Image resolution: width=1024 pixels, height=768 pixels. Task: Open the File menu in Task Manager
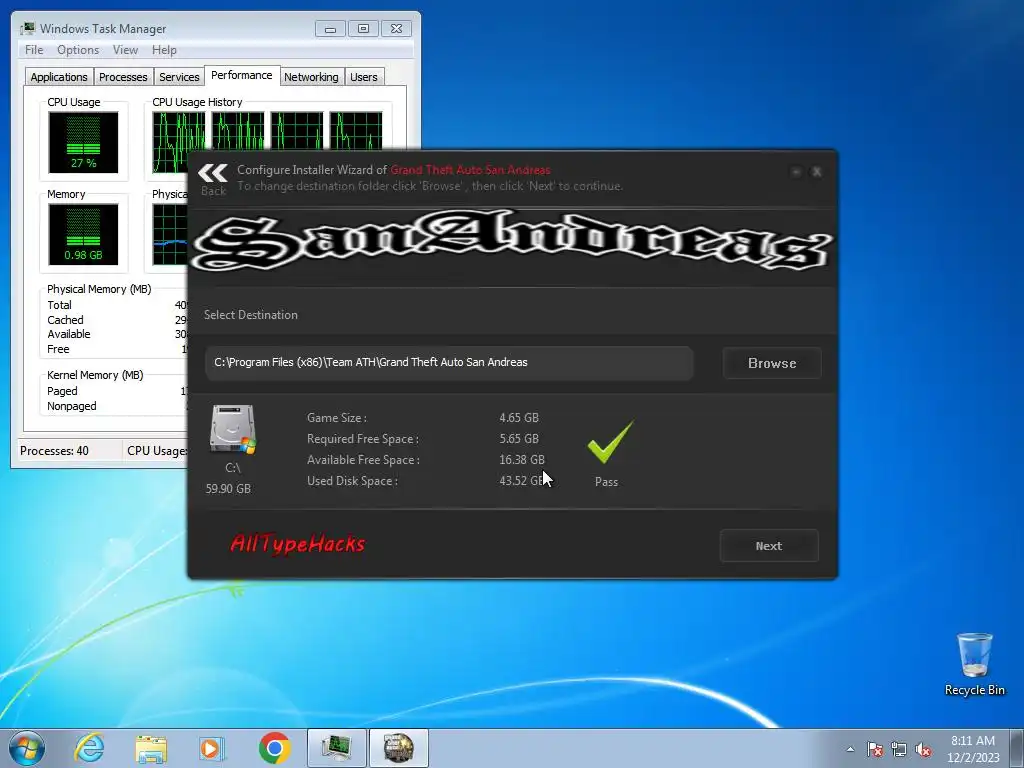(34, 50)
